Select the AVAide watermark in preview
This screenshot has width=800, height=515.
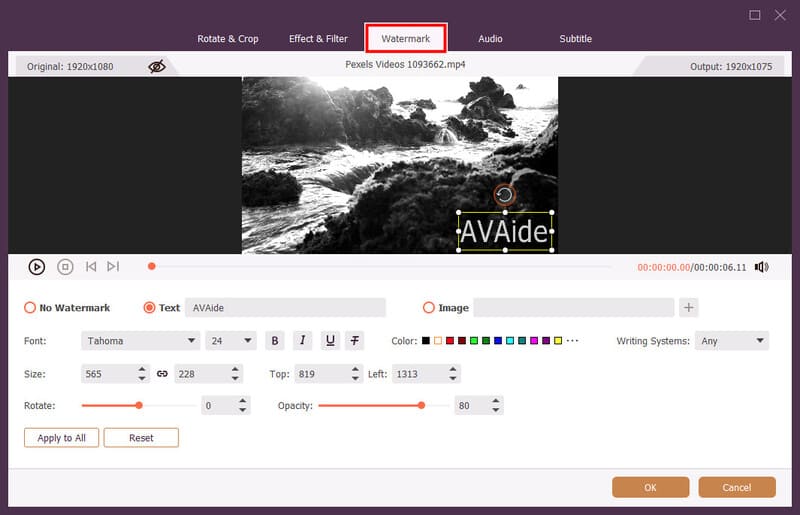[x=505, y=232]
